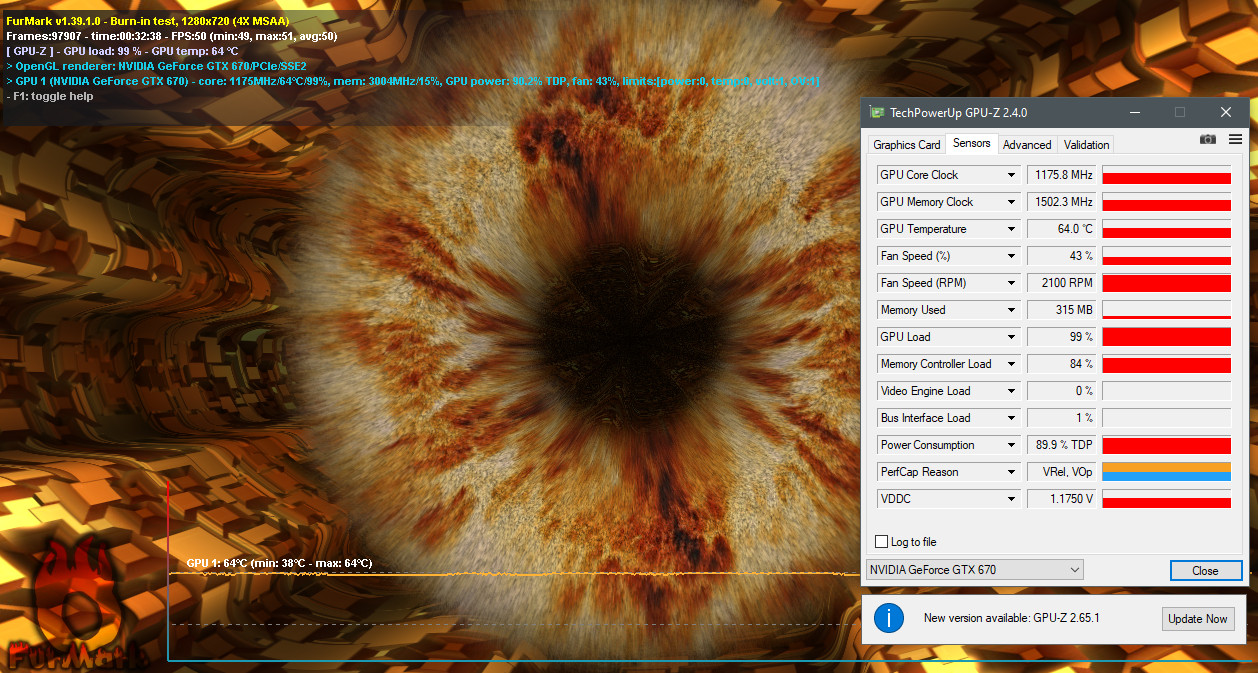Viewport: 1258px width, 673px height.
Task: Click the VDDC history graph
Action: (1167, 499)
